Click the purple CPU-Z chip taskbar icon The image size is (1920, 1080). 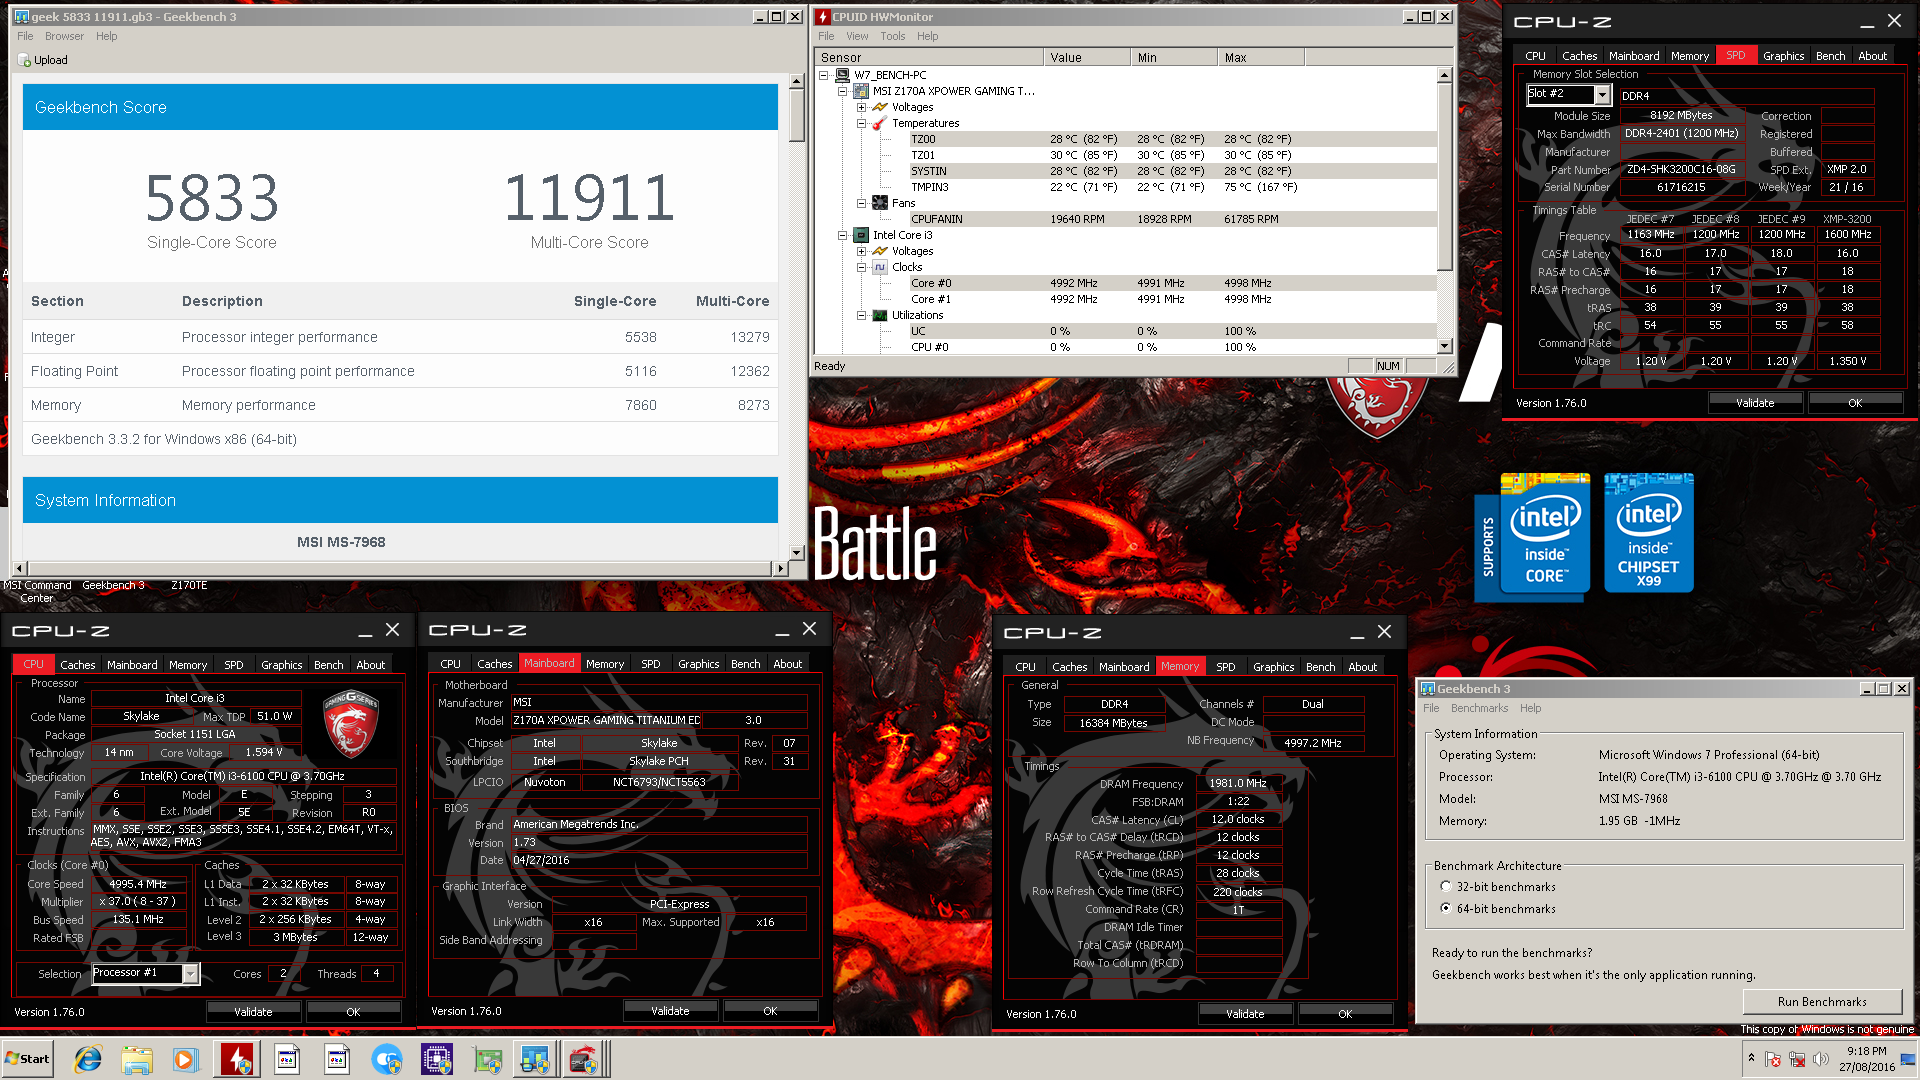437,1059
